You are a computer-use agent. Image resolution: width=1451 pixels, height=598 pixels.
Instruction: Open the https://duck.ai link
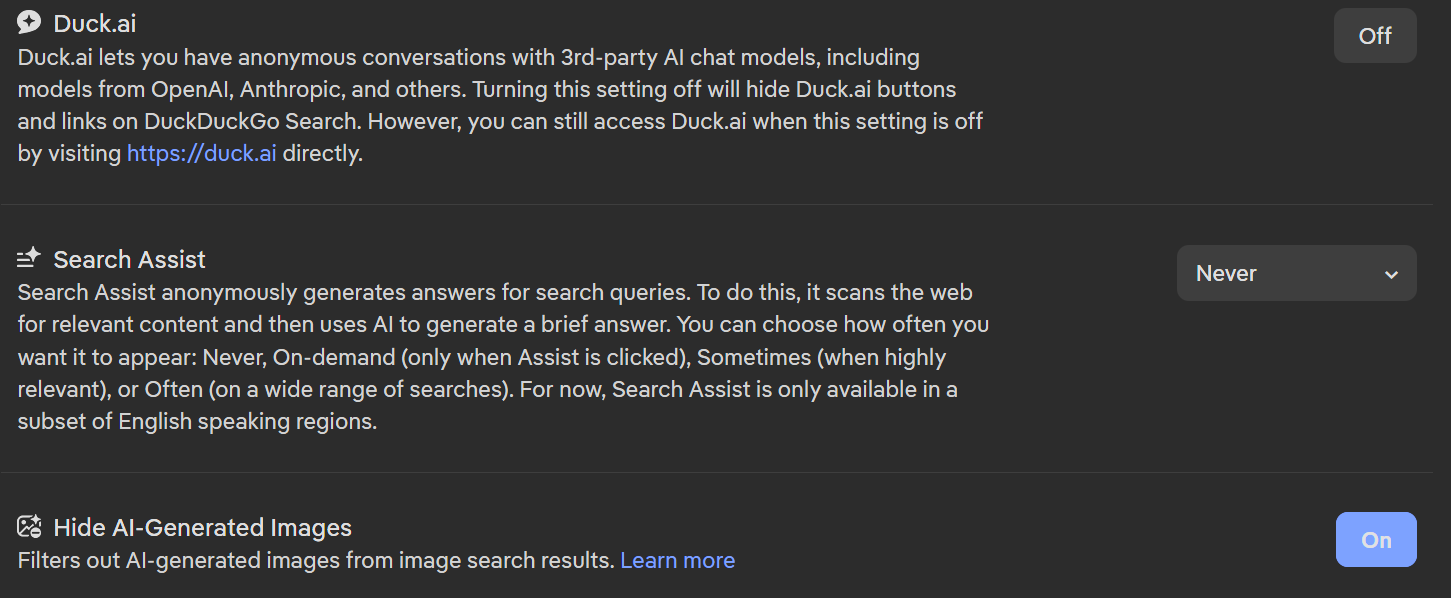click(x=201, y=154)
